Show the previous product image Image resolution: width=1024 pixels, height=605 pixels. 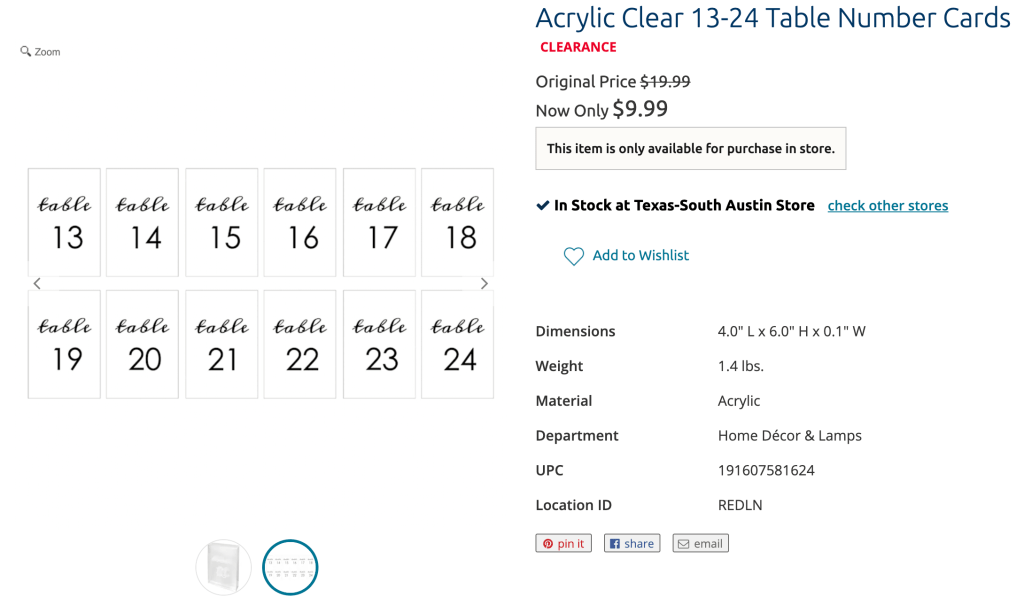[37, 284]
